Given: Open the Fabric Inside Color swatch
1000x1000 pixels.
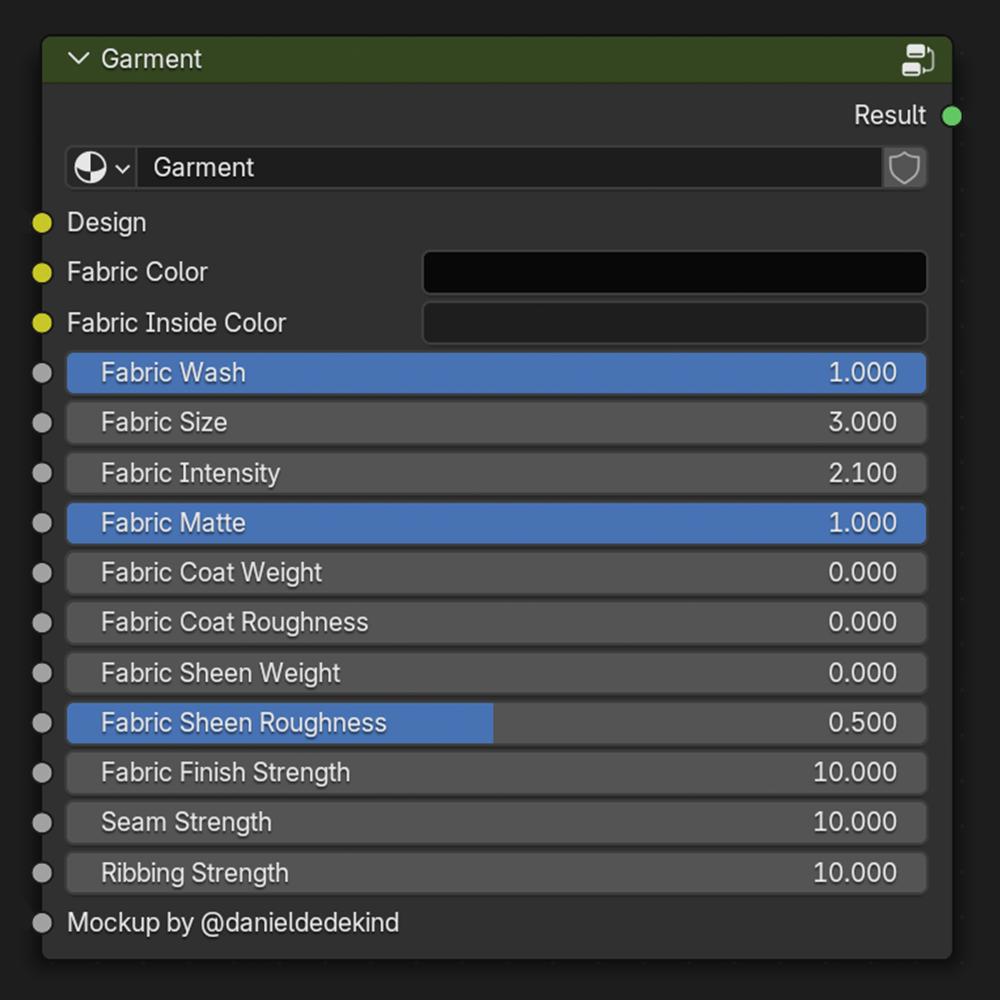Looking at the screenshot, I should (x=675, y=323).
